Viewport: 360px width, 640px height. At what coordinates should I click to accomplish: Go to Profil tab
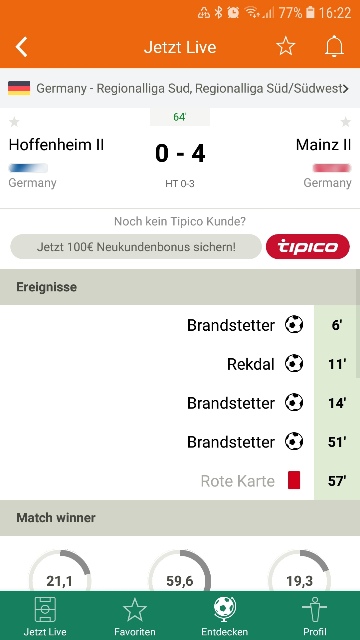[x=314, y=616]
